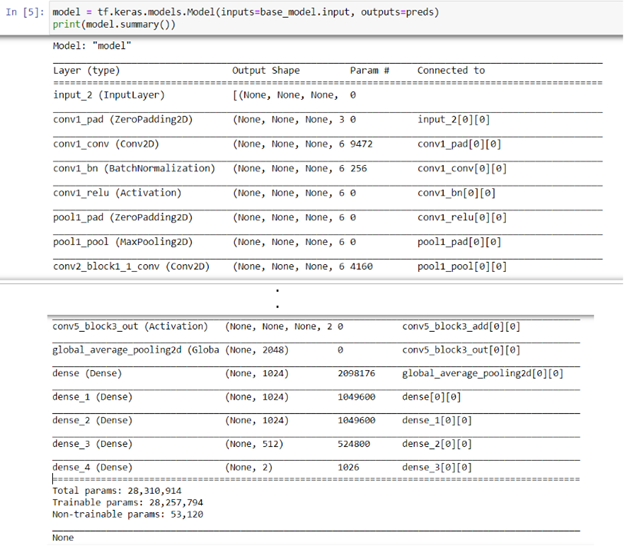
Task: Select the input_2 (InputLayer) row
Action: pos(328,95)
